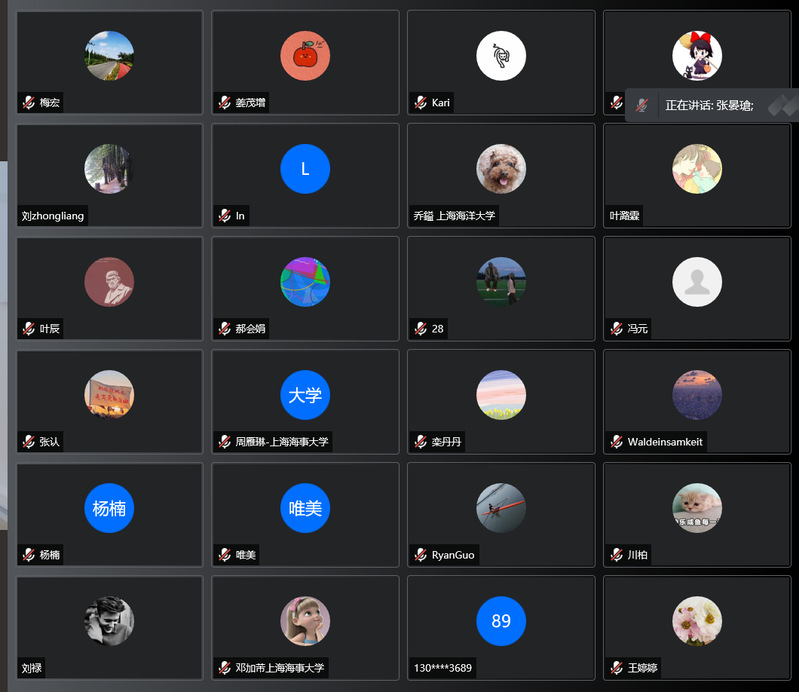
Task: Click the muted mic icon for Waldeinsamkeit
Action: 617,442
